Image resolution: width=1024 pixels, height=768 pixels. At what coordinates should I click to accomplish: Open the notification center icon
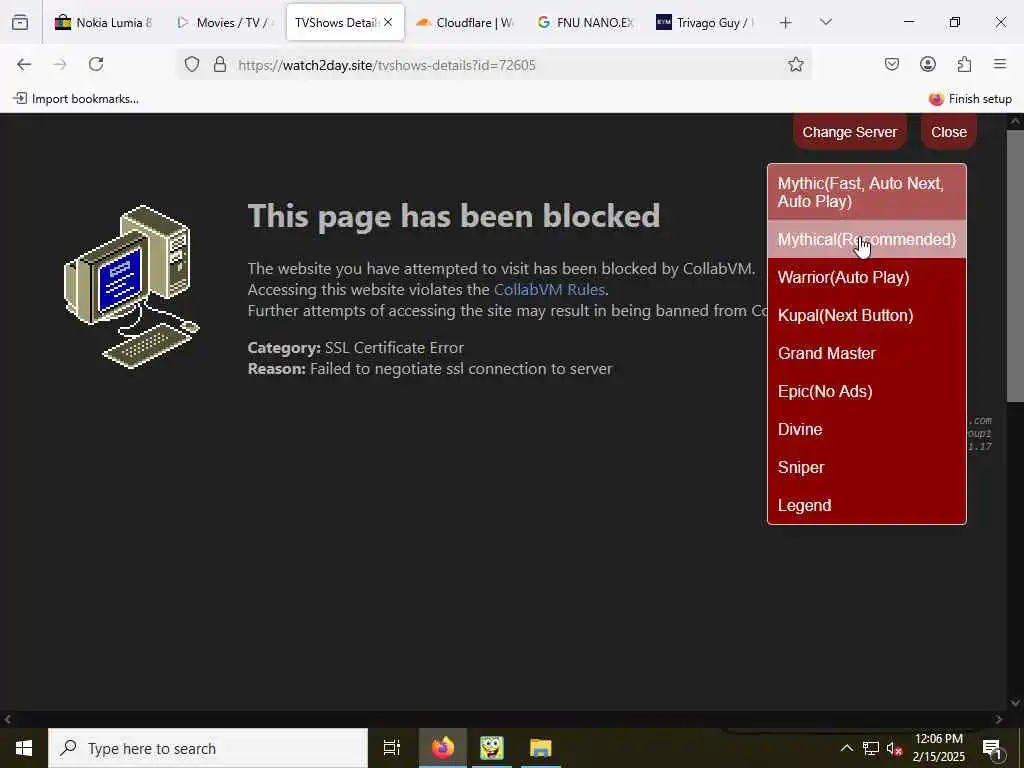click(x=992, y=748)
